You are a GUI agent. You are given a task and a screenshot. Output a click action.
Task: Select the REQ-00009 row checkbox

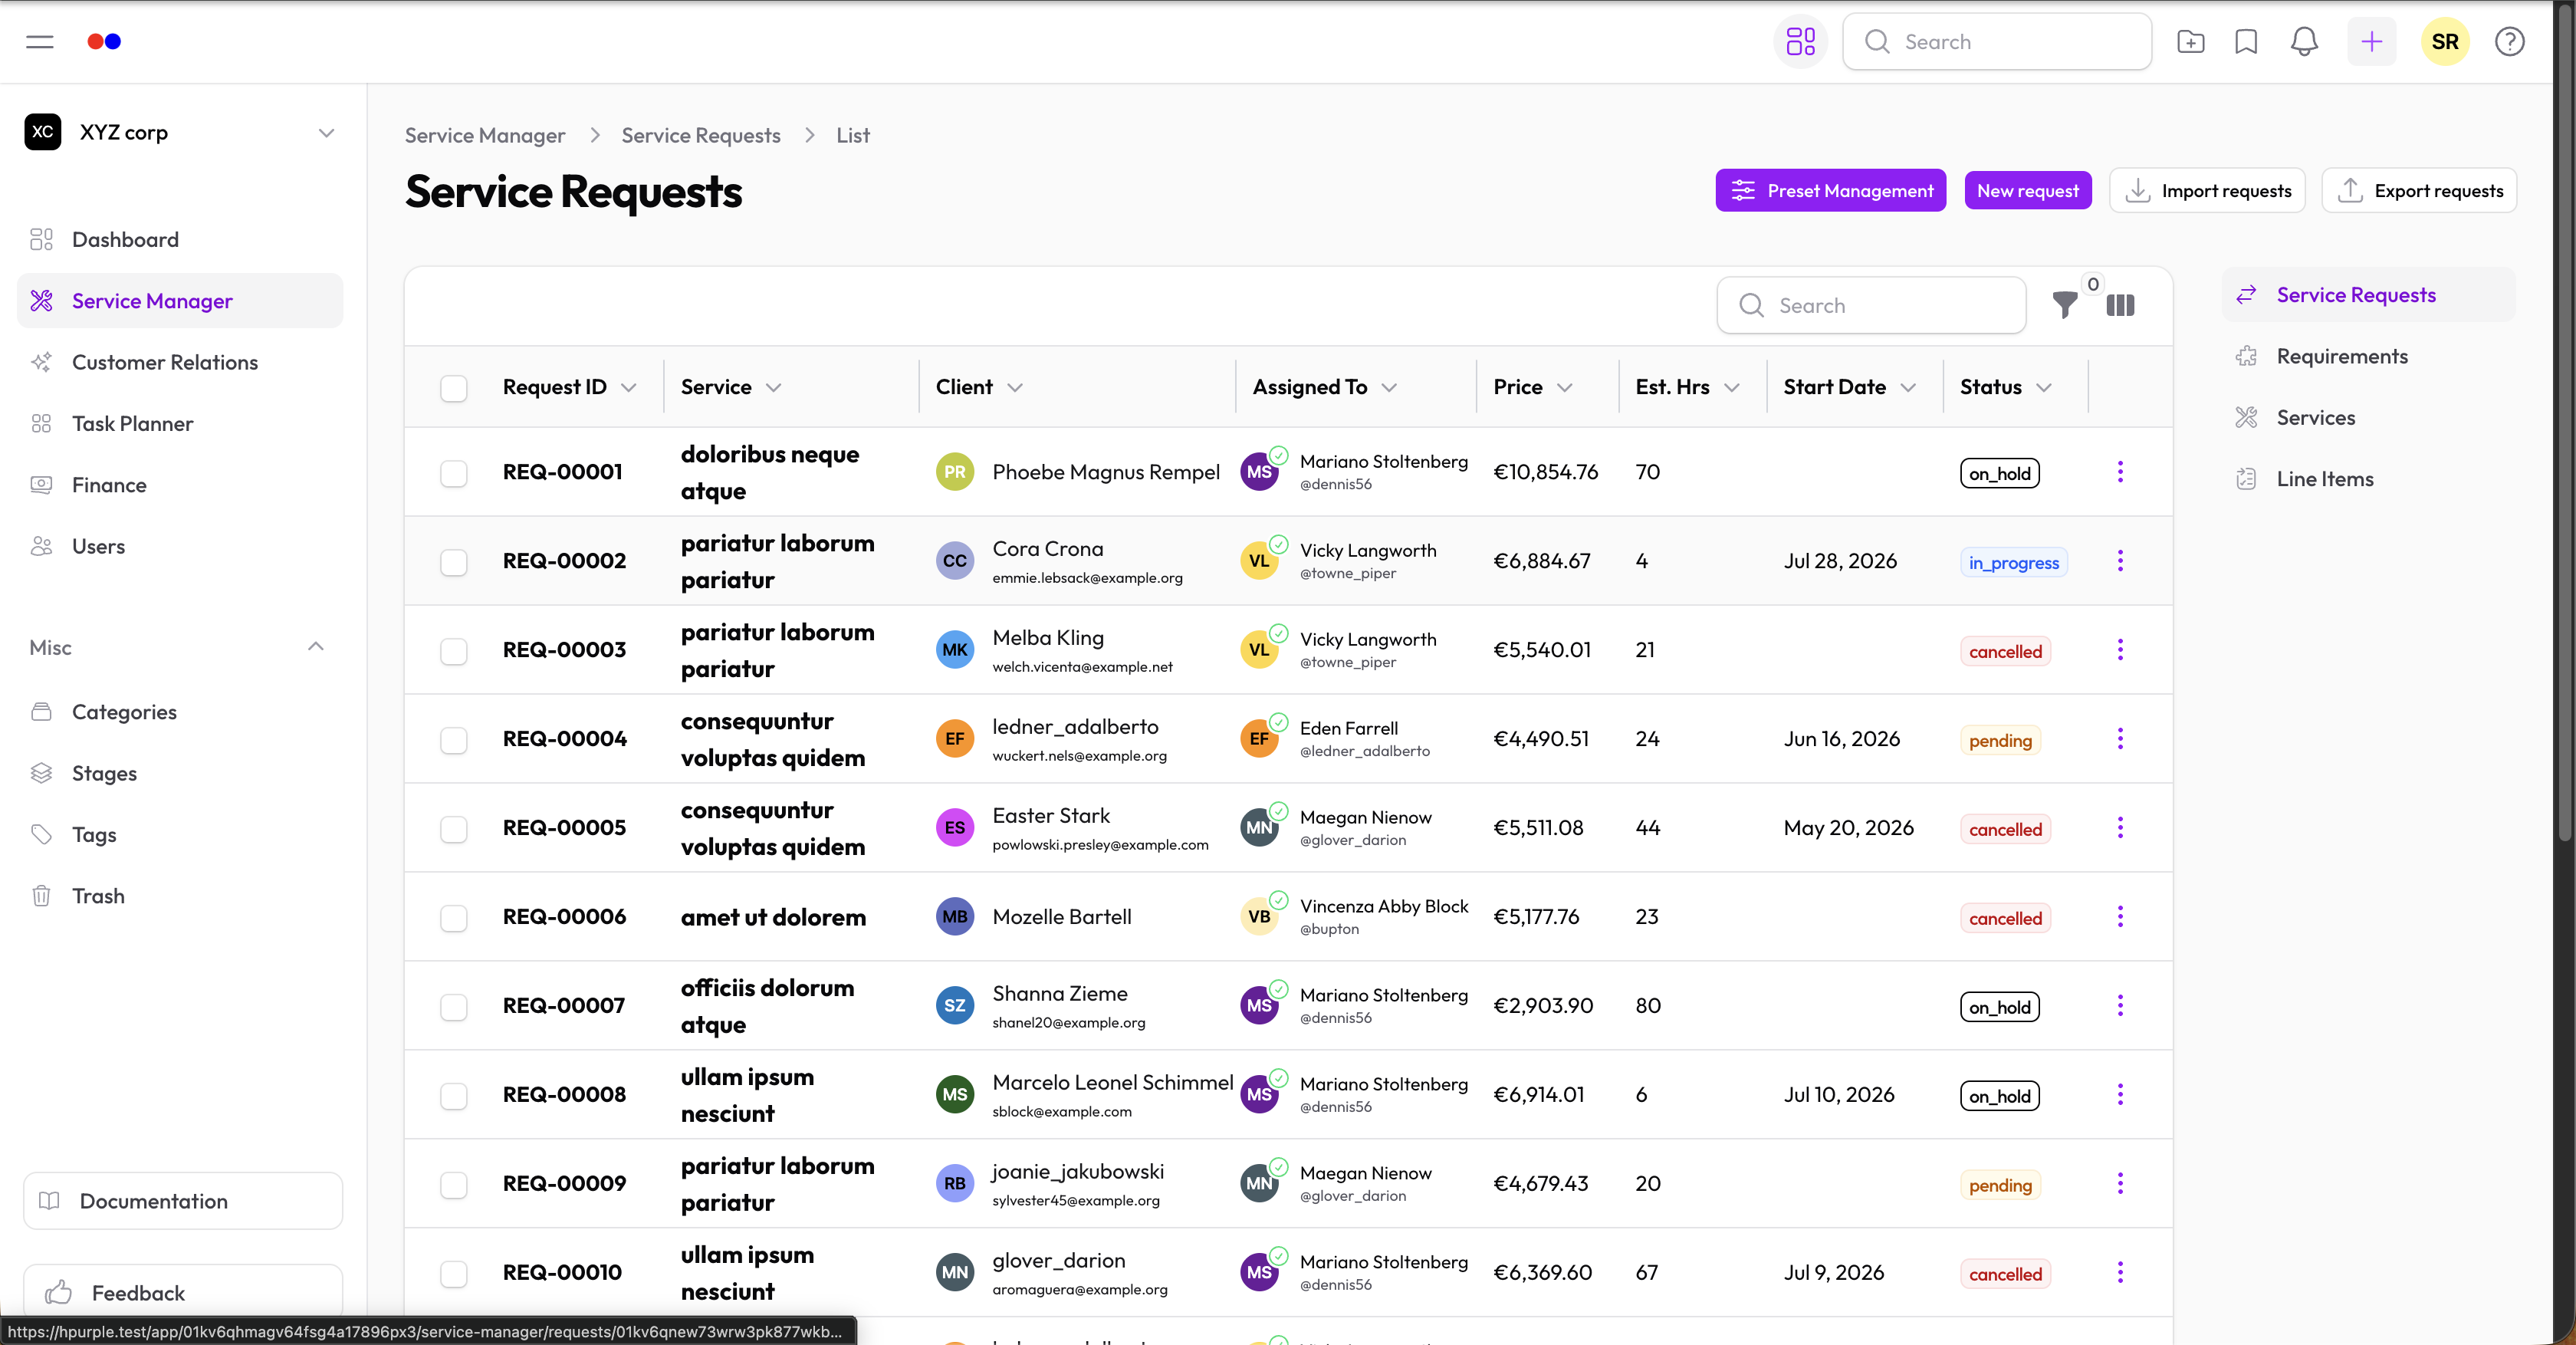click(x=454, y=1185)
